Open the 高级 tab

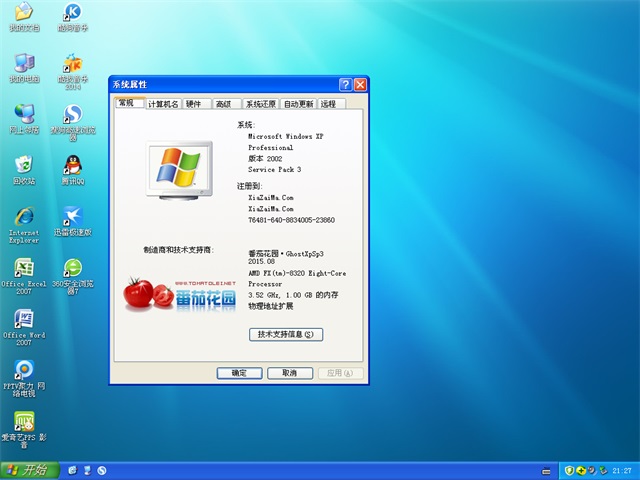224,104
